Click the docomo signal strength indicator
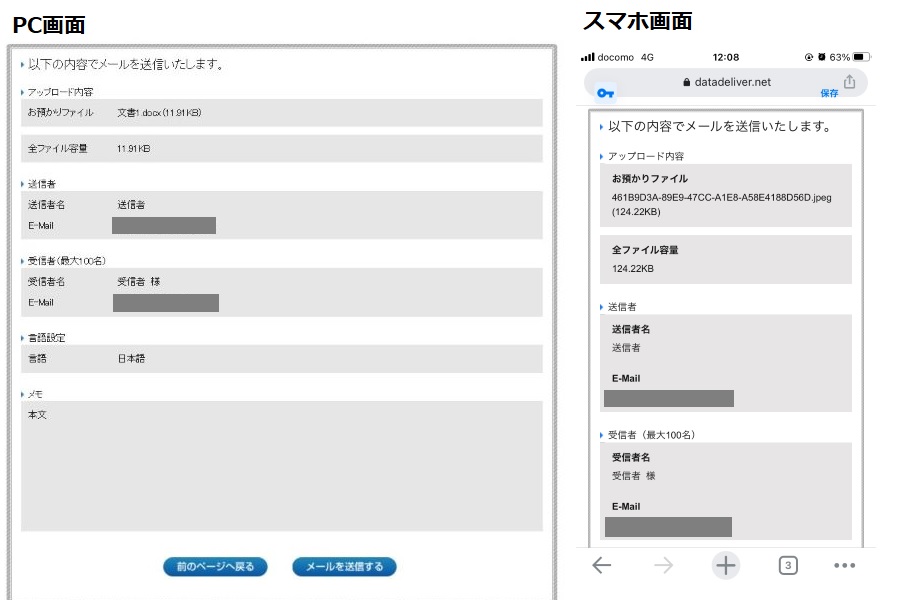The width and height of the screenshot is (900, 600). 587,57
